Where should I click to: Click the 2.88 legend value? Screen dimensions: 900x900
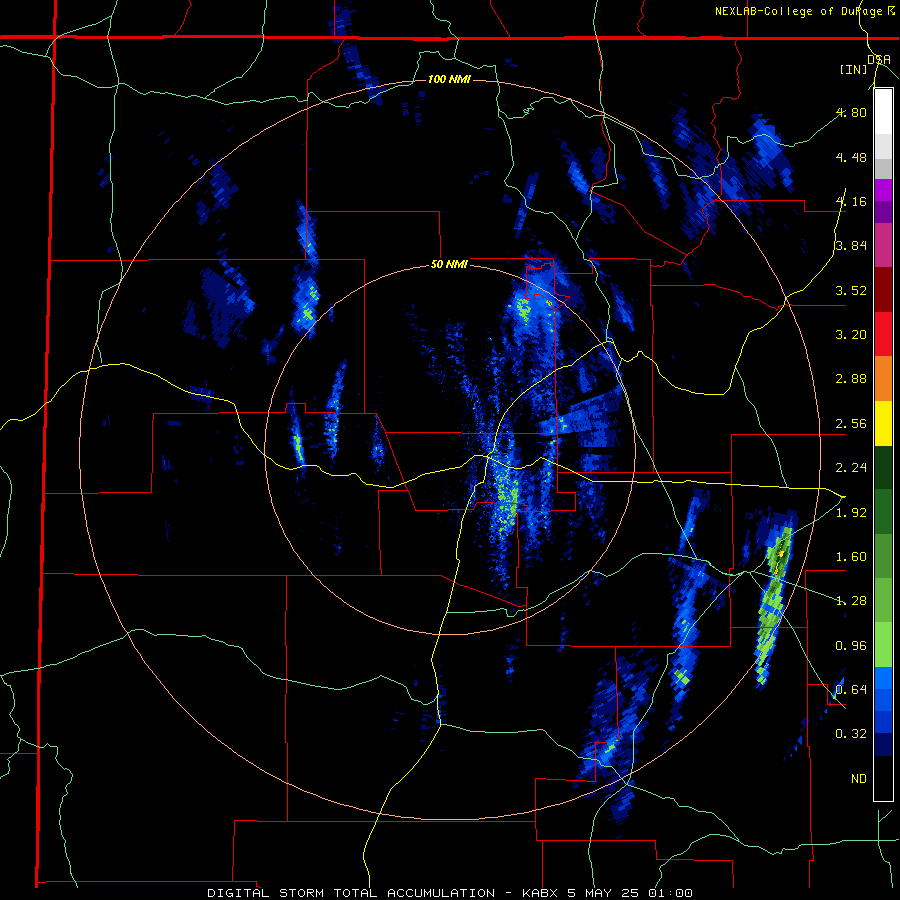pyautogui.click(x=851, y=379)
